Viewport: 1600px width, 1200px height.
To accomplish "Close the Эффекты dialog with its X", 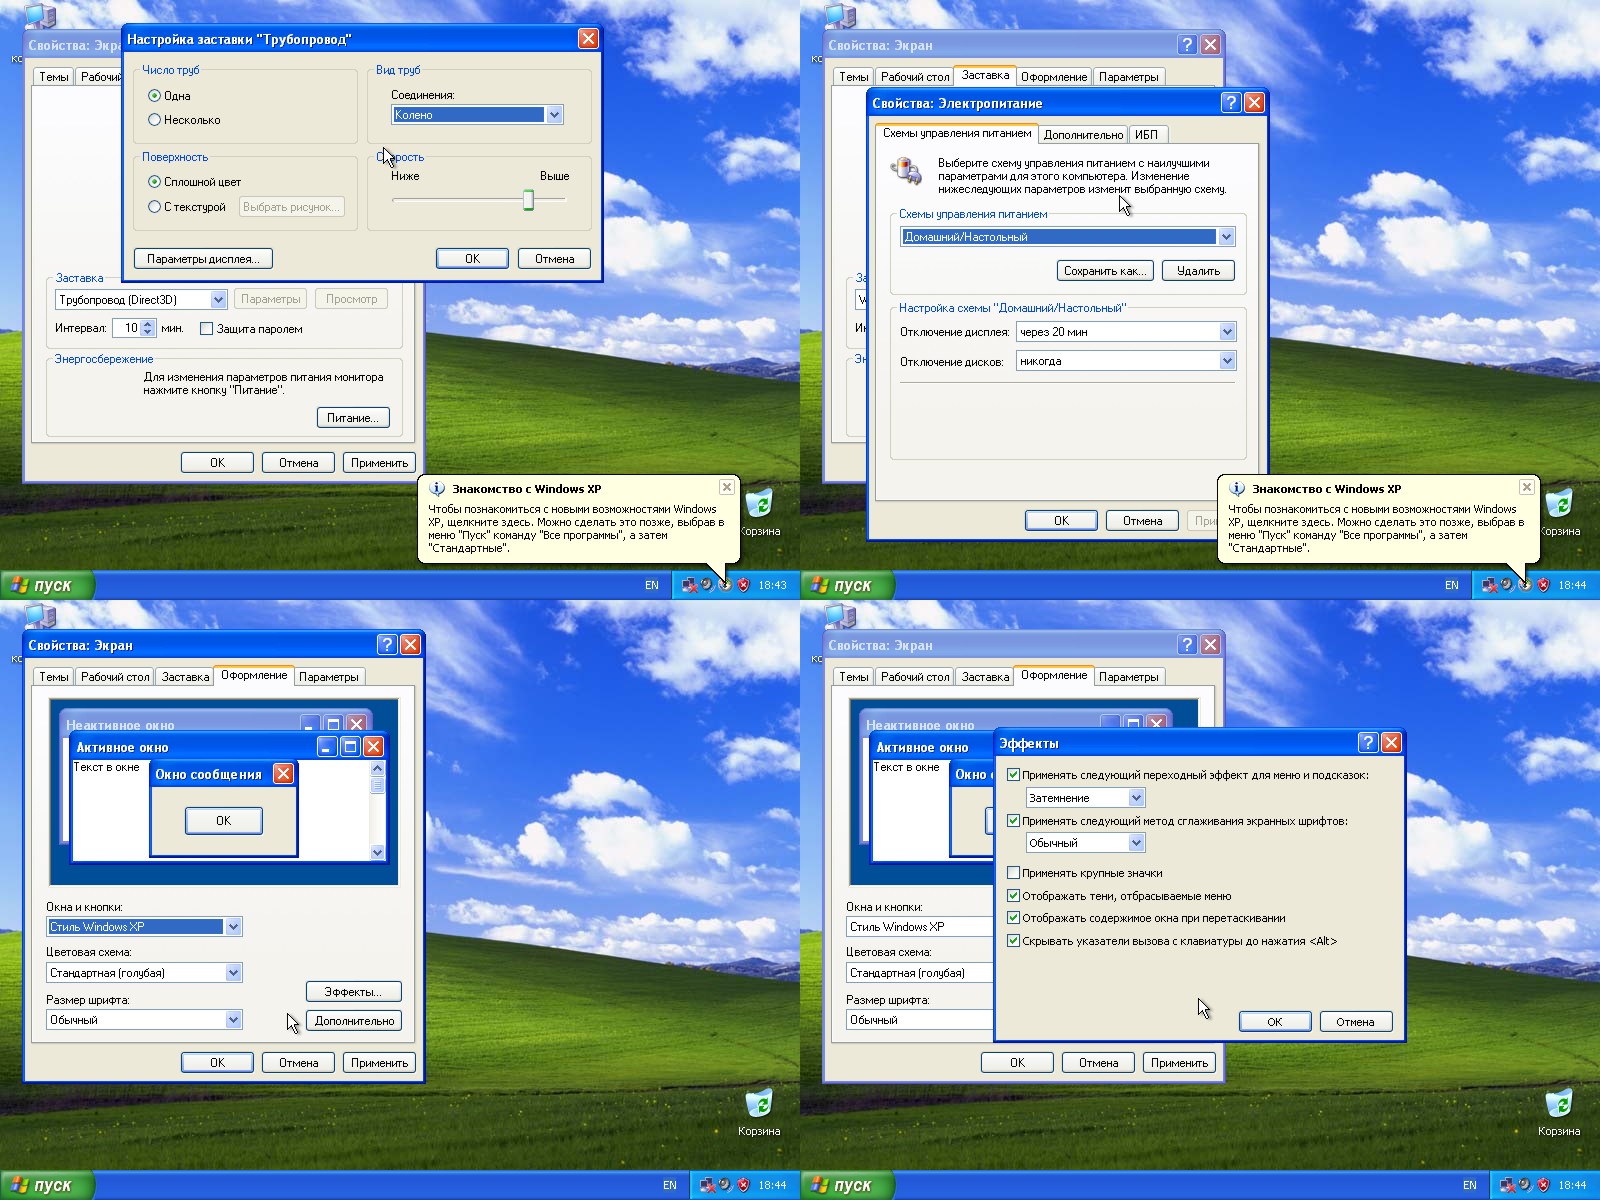I will tap(1391, 742).
